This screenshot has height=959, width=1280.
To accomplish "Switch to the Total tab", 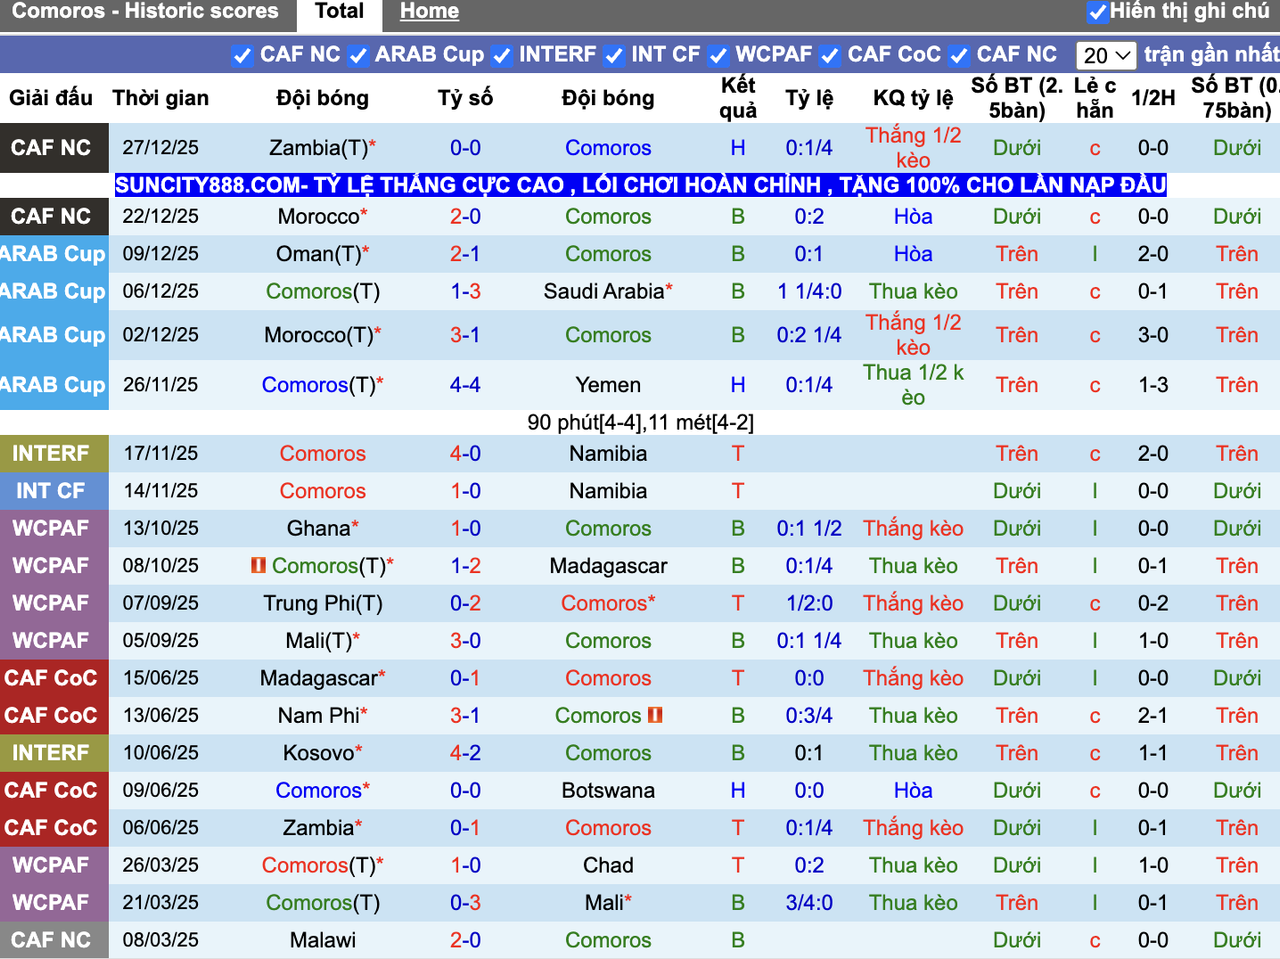I will point(339,12).
